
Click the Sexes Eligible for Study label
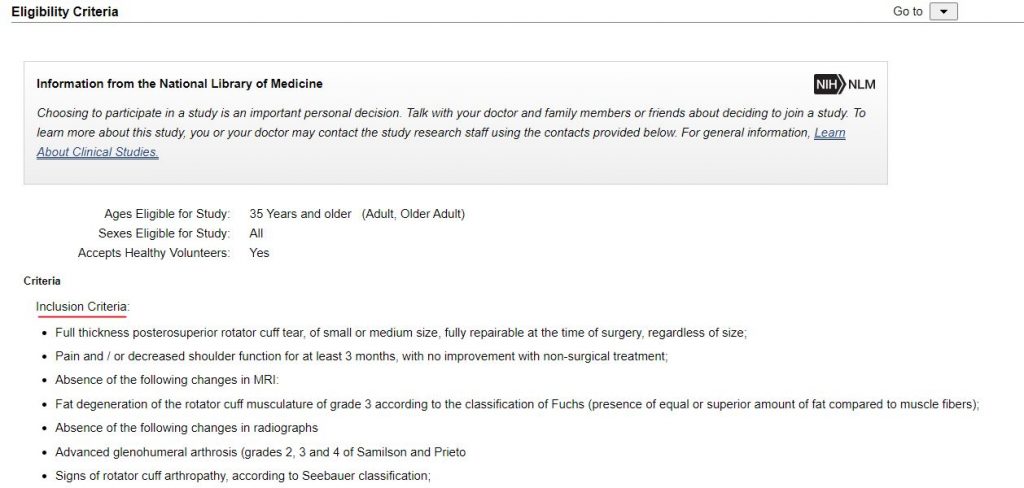pos(164,233)
